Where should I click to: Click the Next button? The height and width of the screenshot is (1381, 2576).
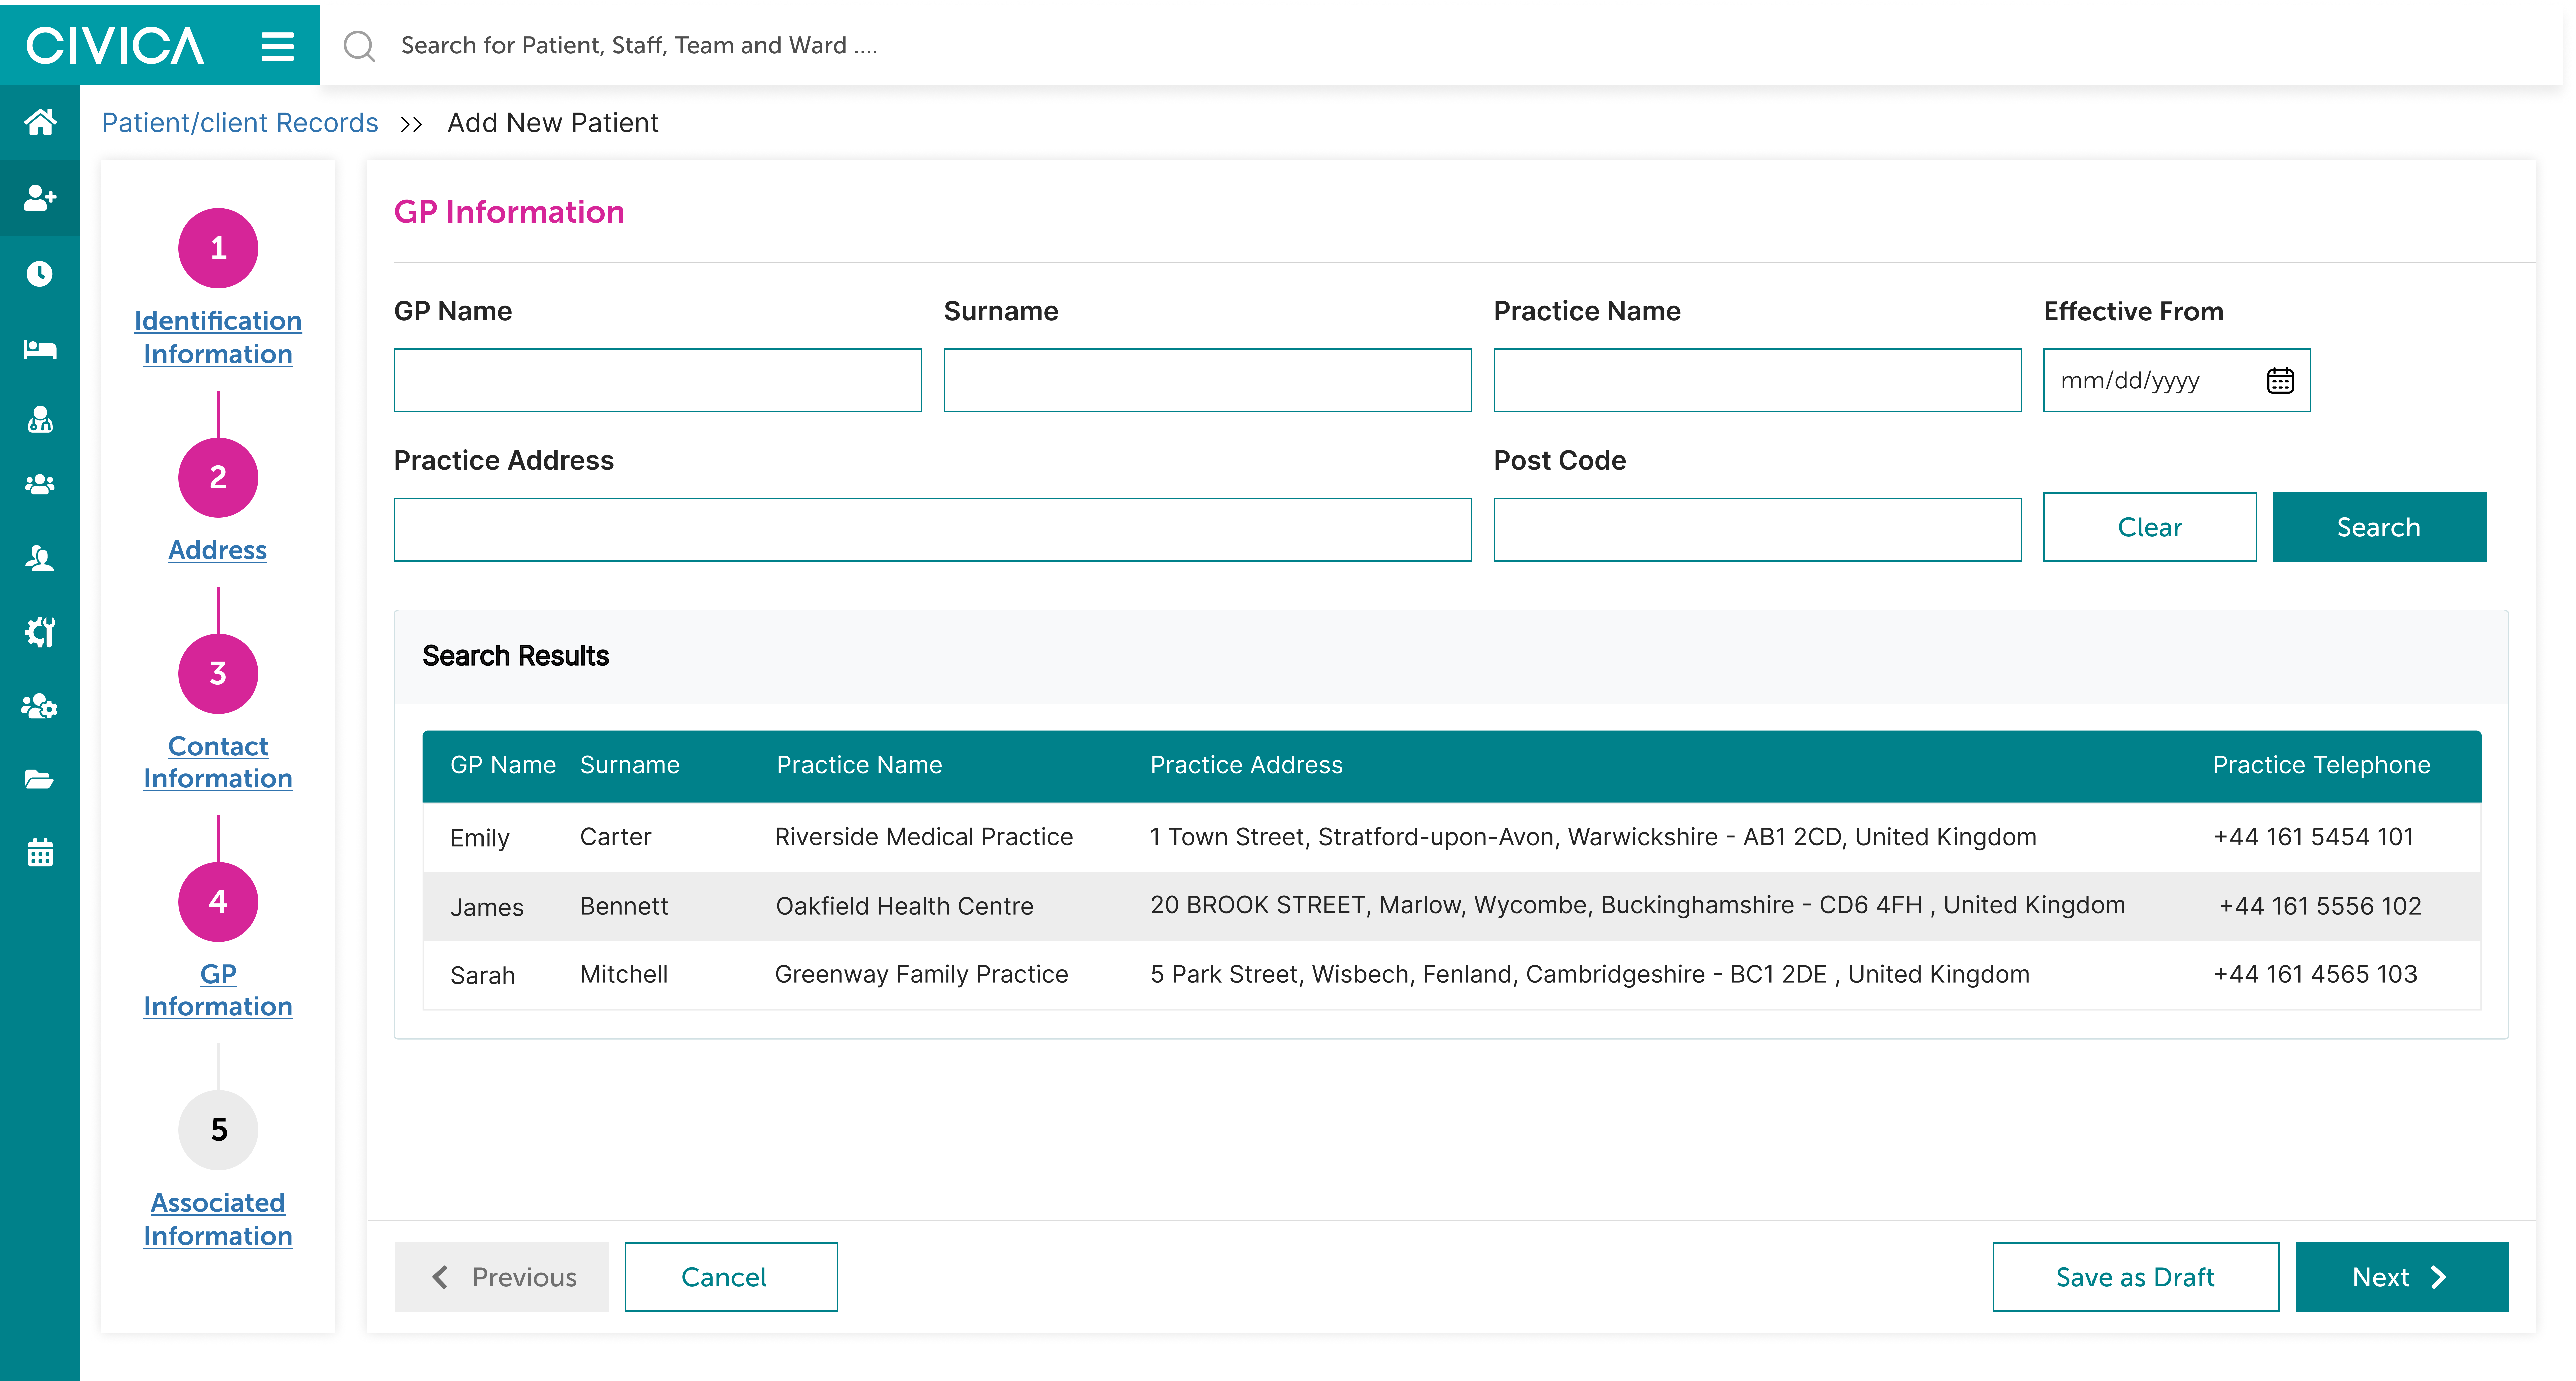(2402, 1277)
